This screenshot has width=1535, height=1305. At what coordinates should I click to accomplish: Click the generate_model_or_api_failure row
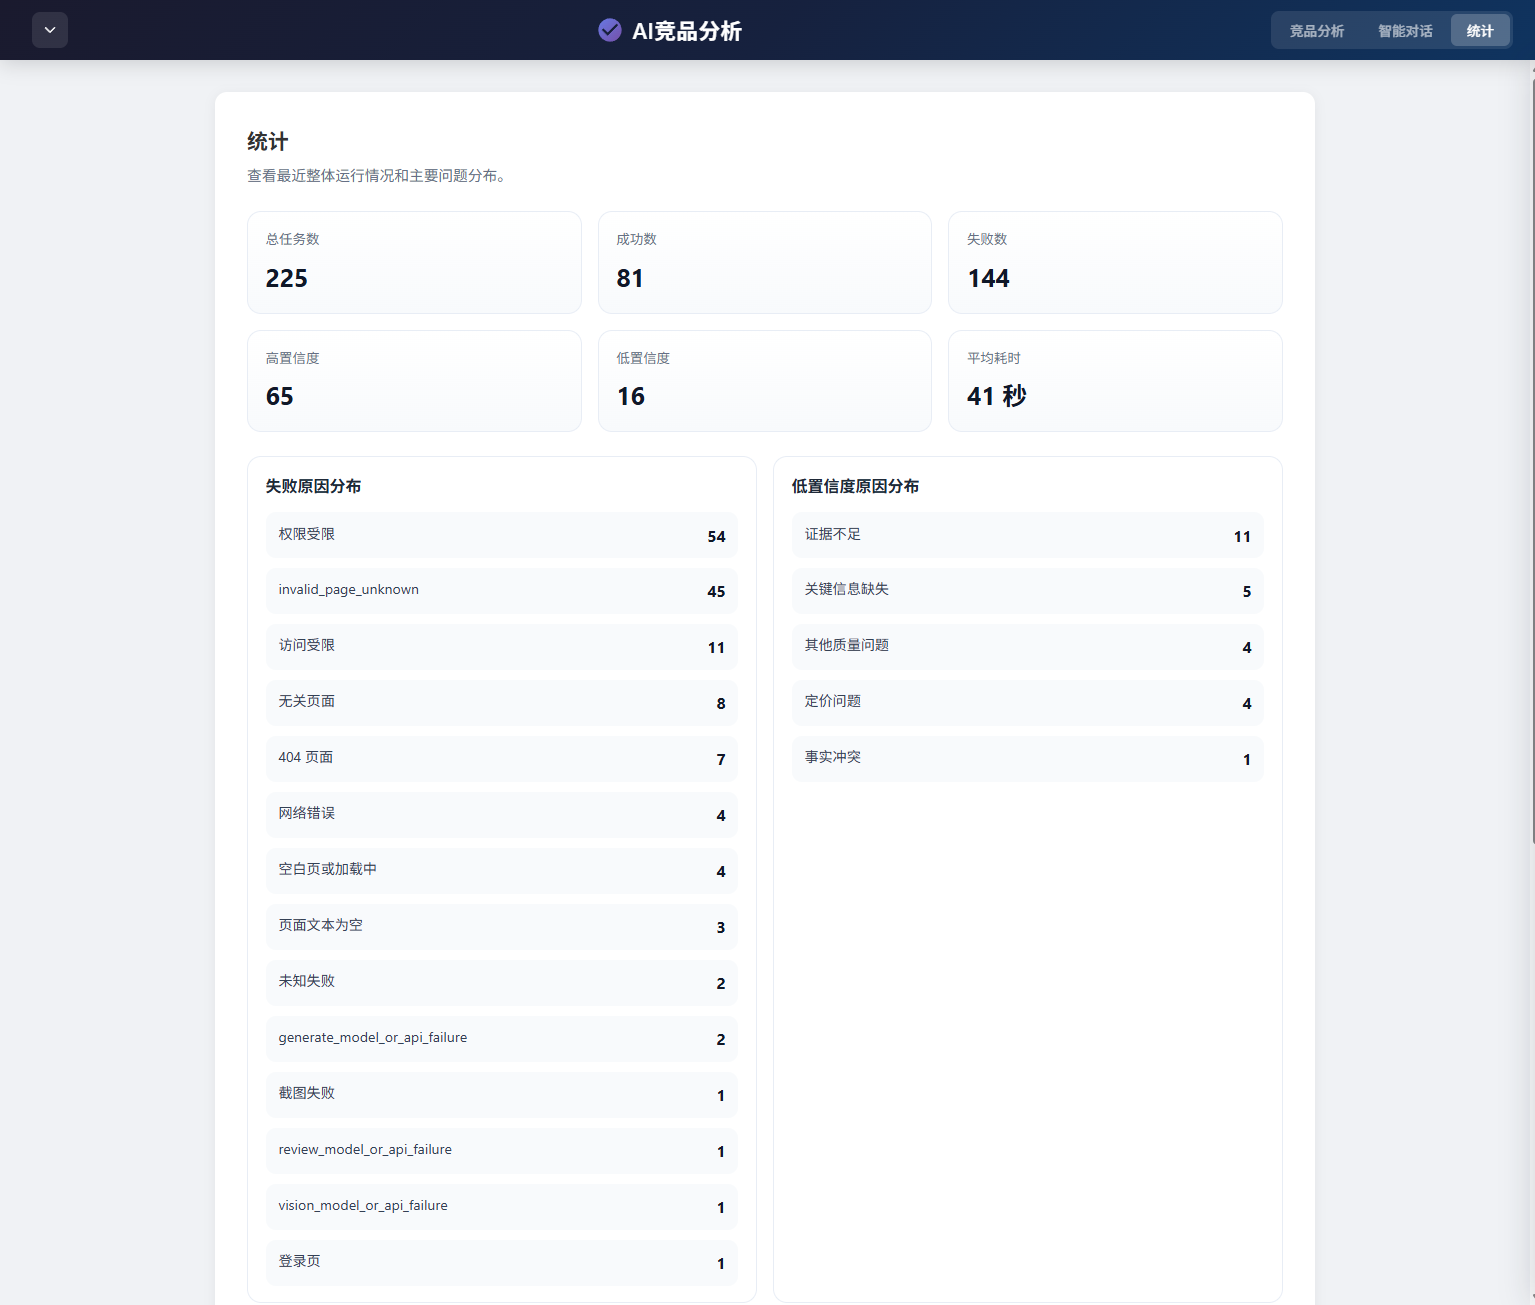pyautogui.click(x=501, y=1039)
